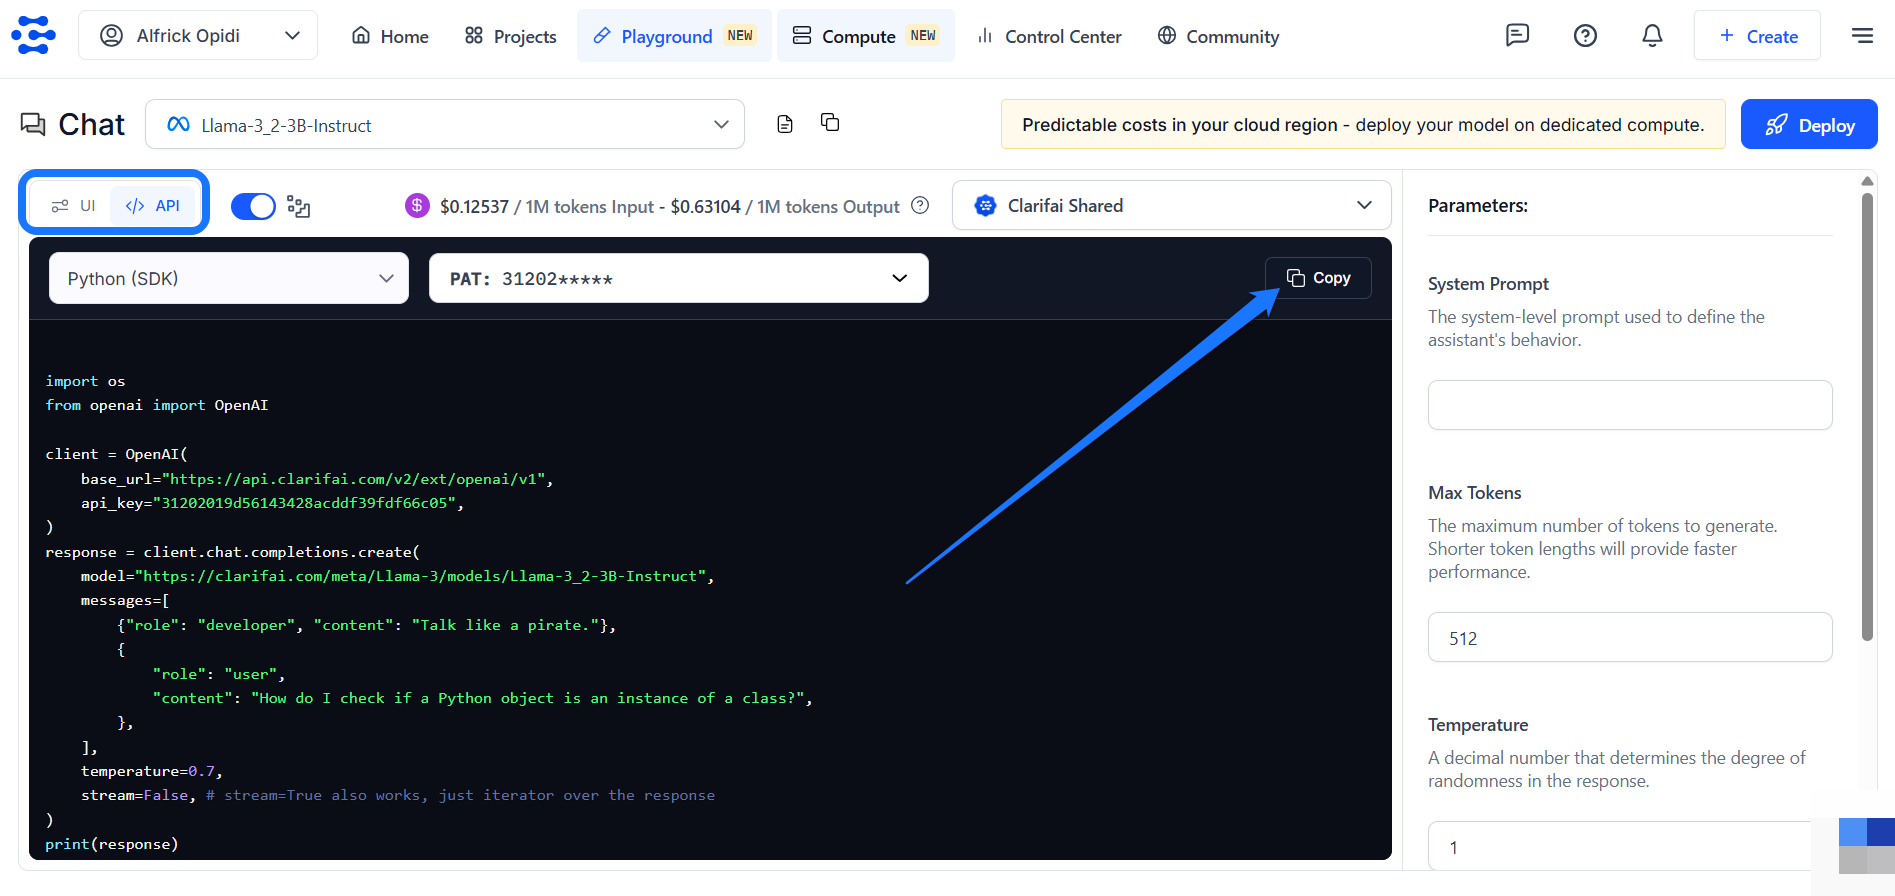Click the 'import os' code line
This screenshot has height=896, width=1895.
coord(85,381)
